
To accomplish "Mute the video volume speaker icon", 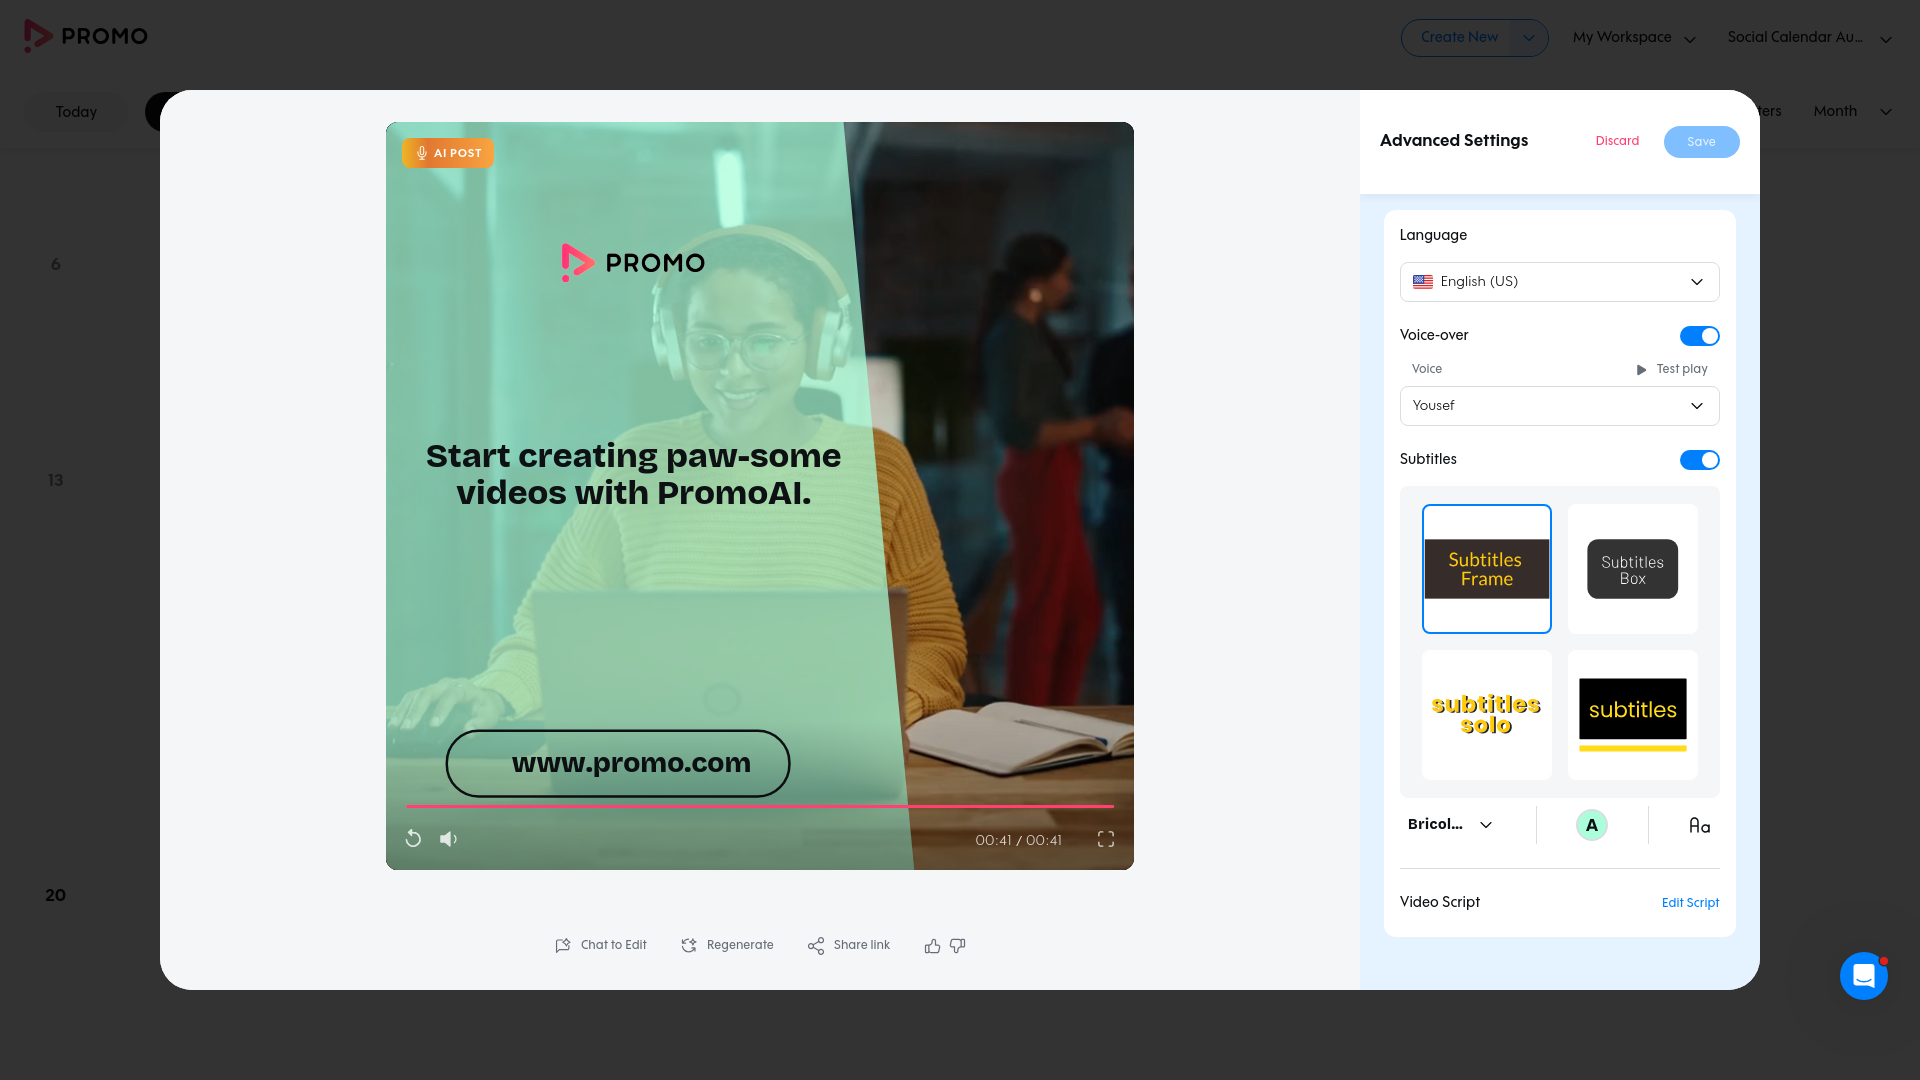I will click(x=448, y=839).
